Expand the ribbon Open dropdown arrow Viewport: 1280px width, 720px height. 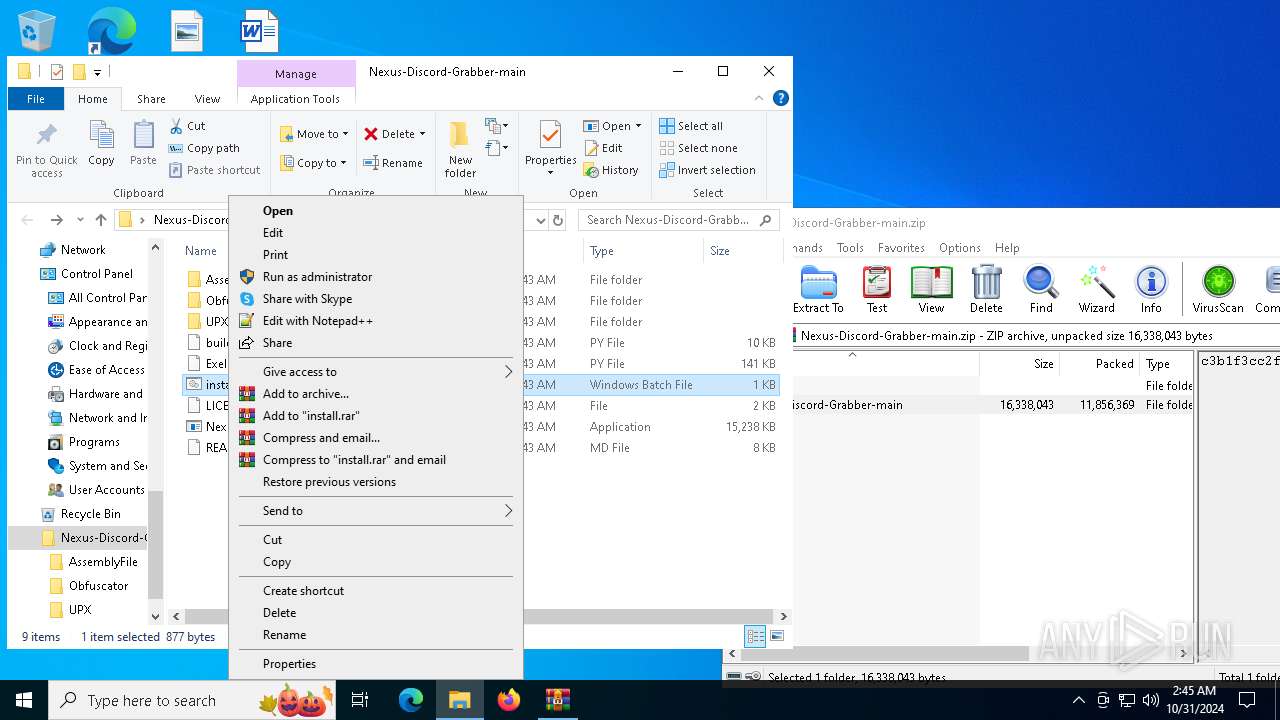pos(638,126)
